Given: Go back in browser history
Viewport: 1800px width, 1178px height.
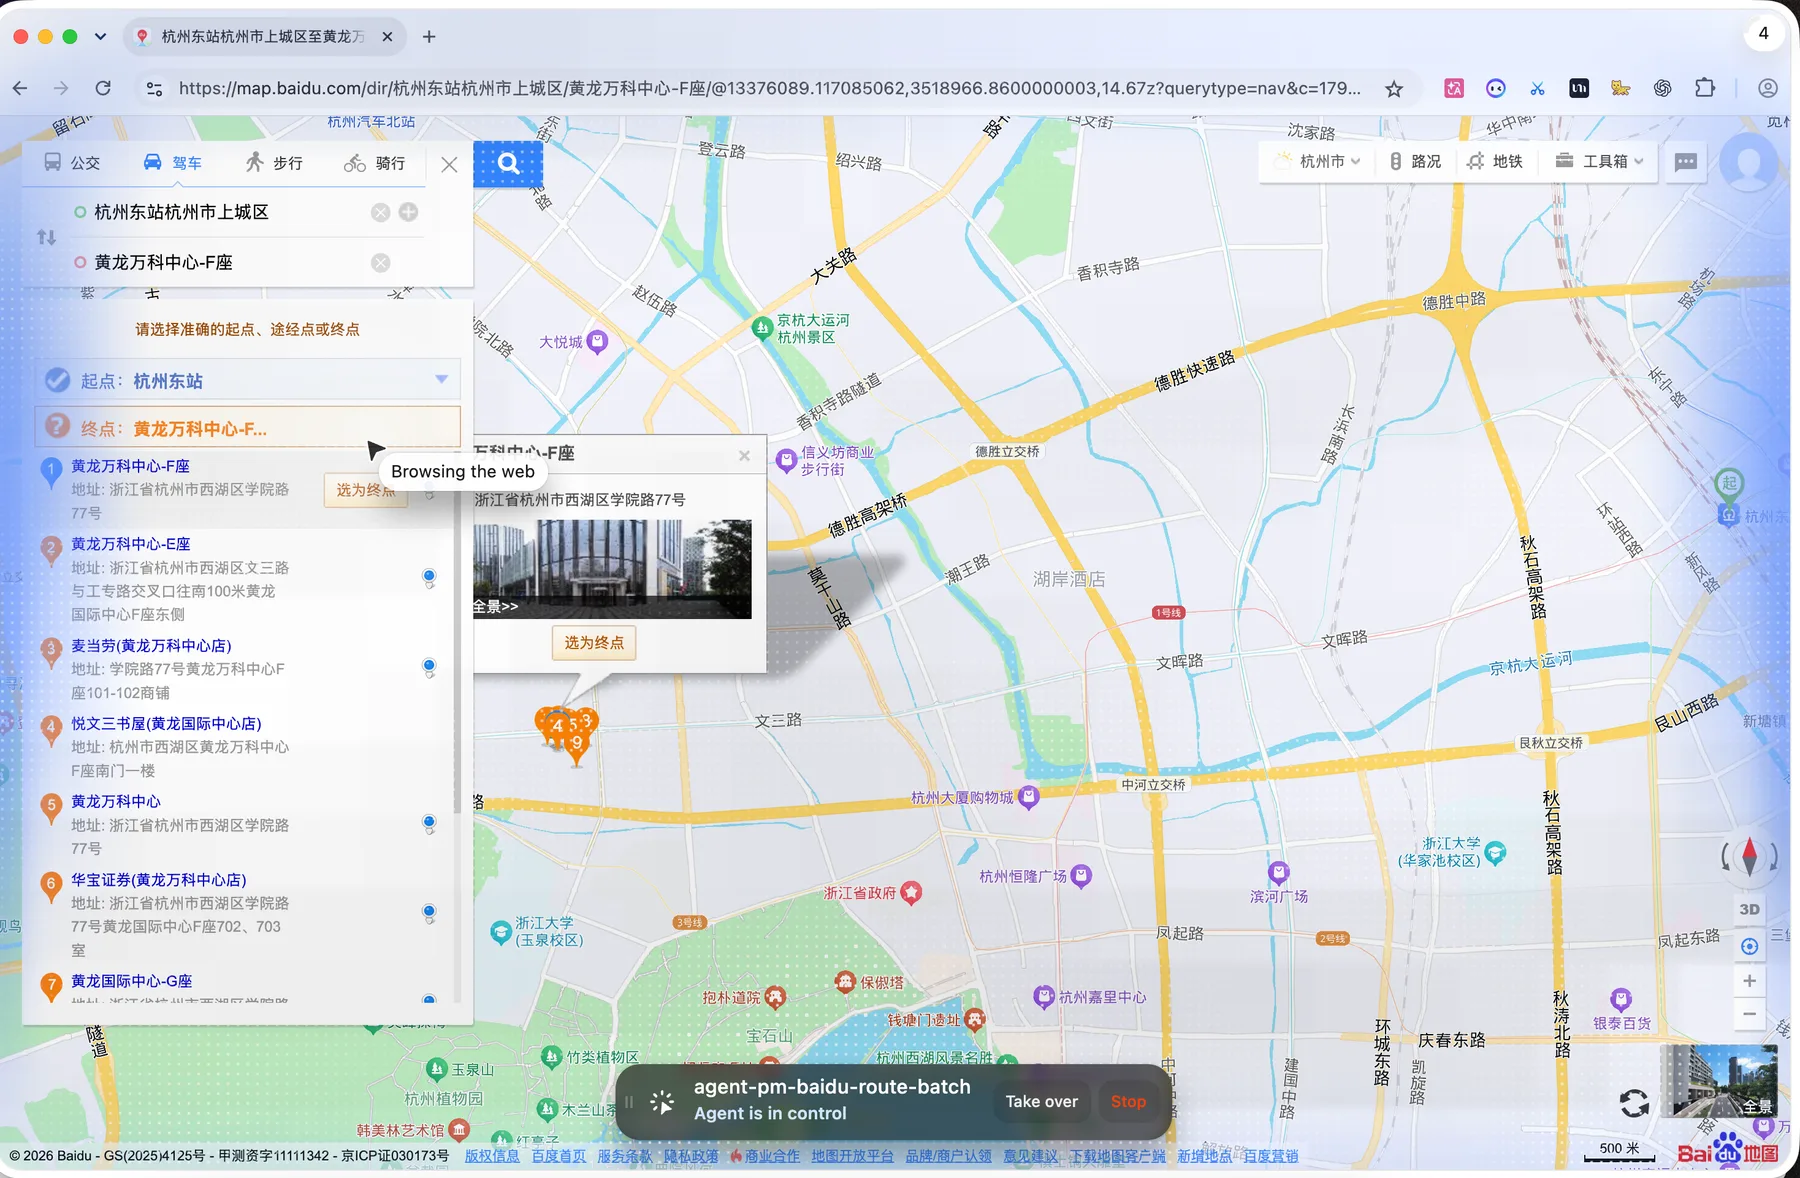Looking at the screenshot, I should (x=20, y=88).
